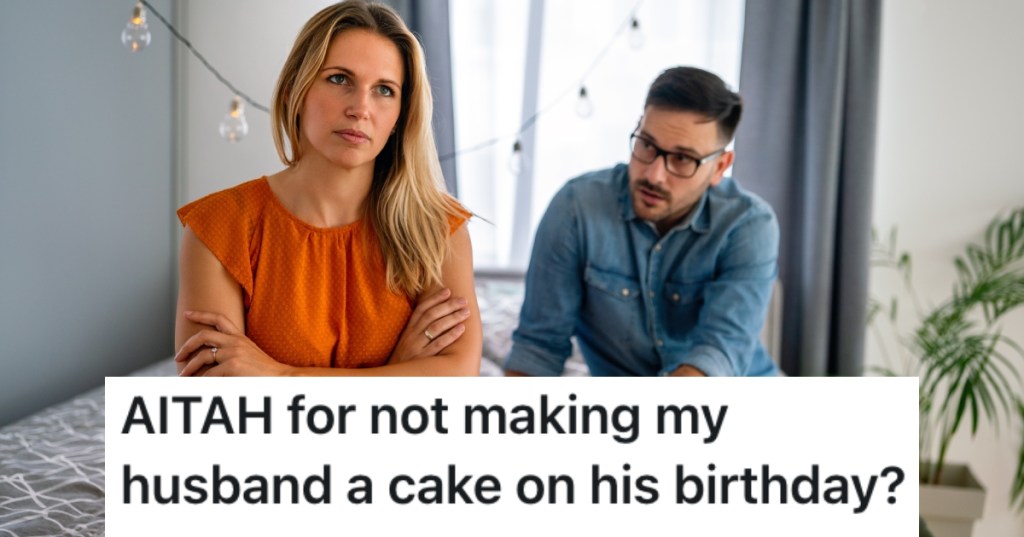Click the plant's gray pot
The width and height of the screenshot is (1024, 537).
click(x=951, y=500)
